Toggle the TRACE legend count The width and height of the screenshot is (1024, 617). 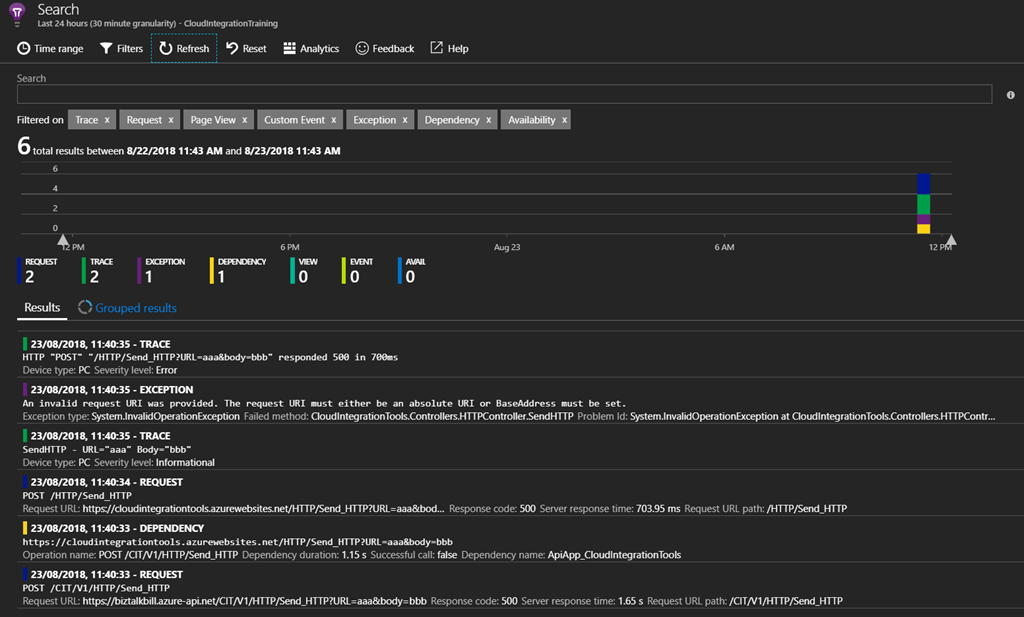click(98, 270)
